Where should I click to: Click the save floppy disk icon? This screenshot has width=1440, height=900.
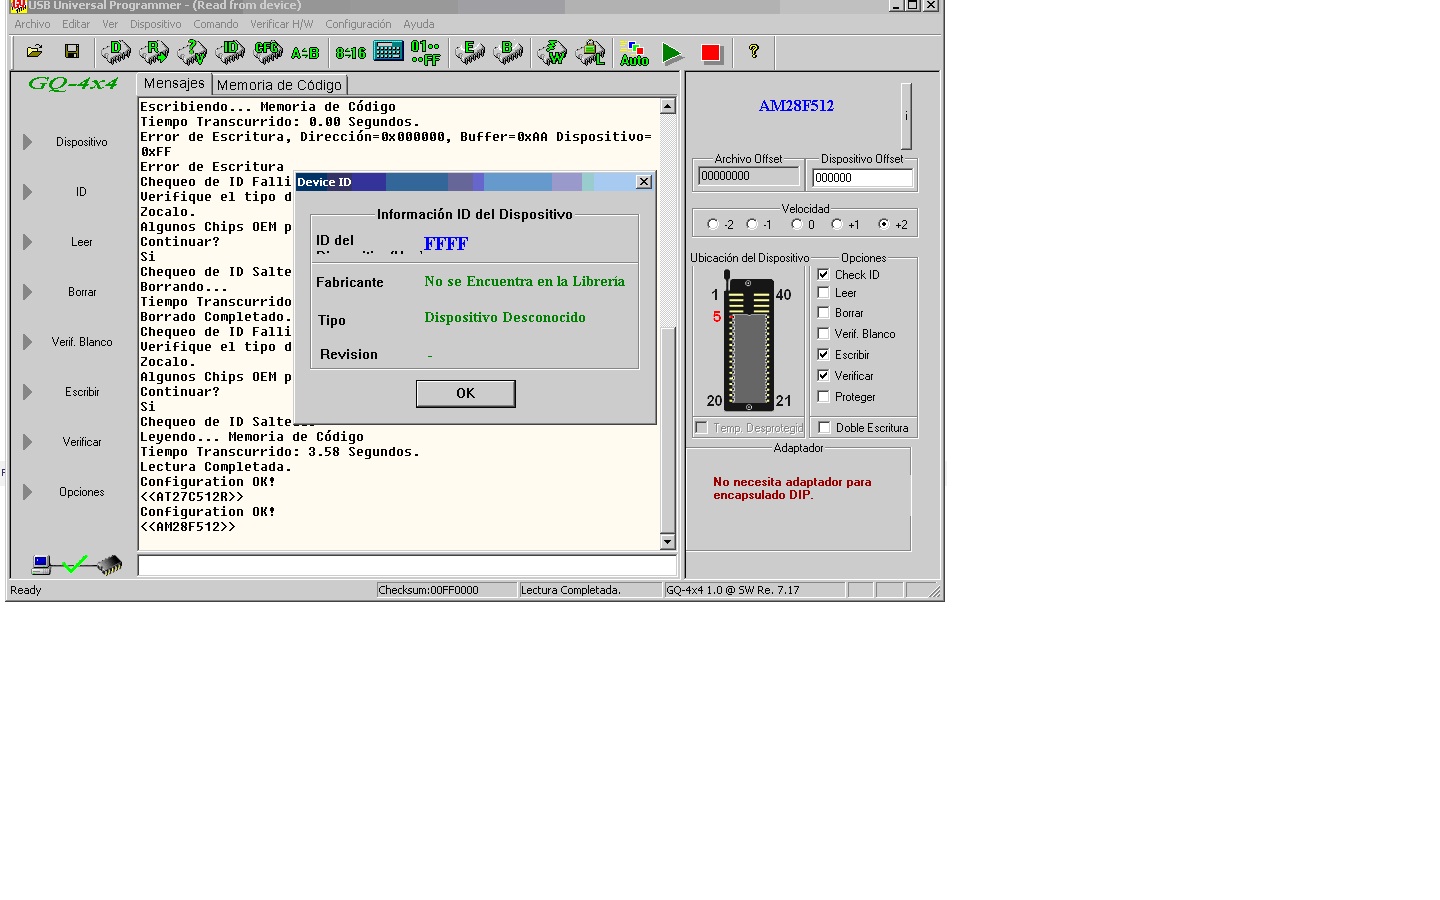72,52
